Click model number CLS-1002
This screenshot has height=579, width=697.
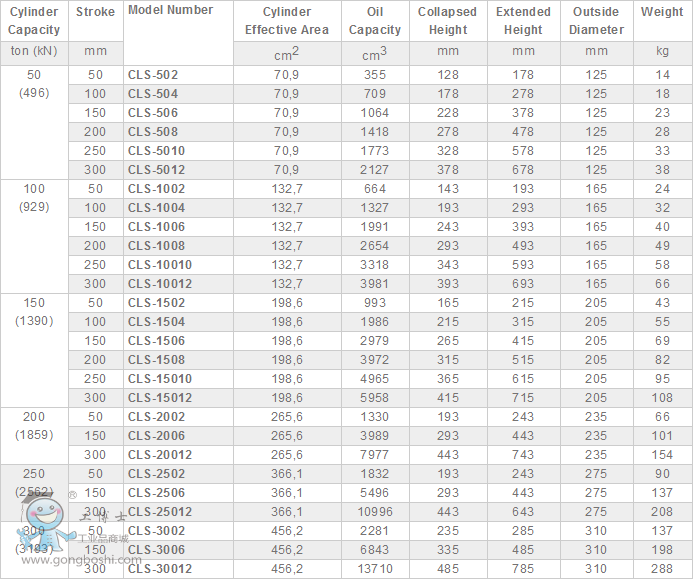156,189
